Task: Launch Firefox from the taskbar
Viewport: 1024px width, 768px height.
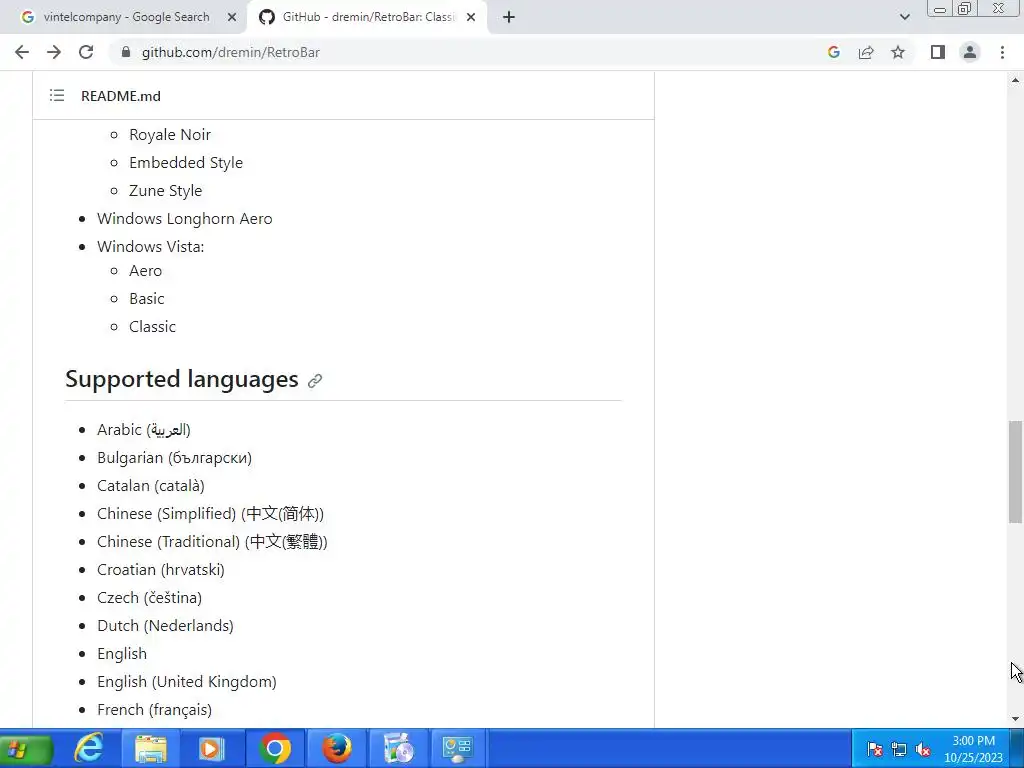Action: click(x=337, y=748)
